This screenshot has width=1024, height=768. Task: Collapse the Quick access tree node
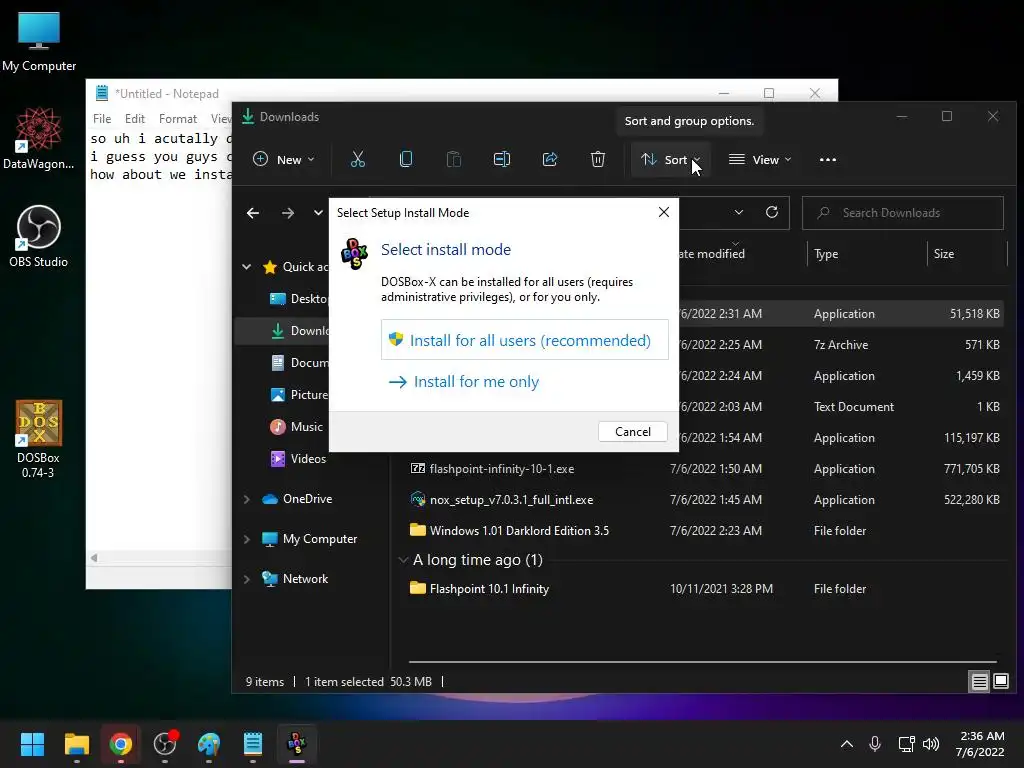click(247, 266)
